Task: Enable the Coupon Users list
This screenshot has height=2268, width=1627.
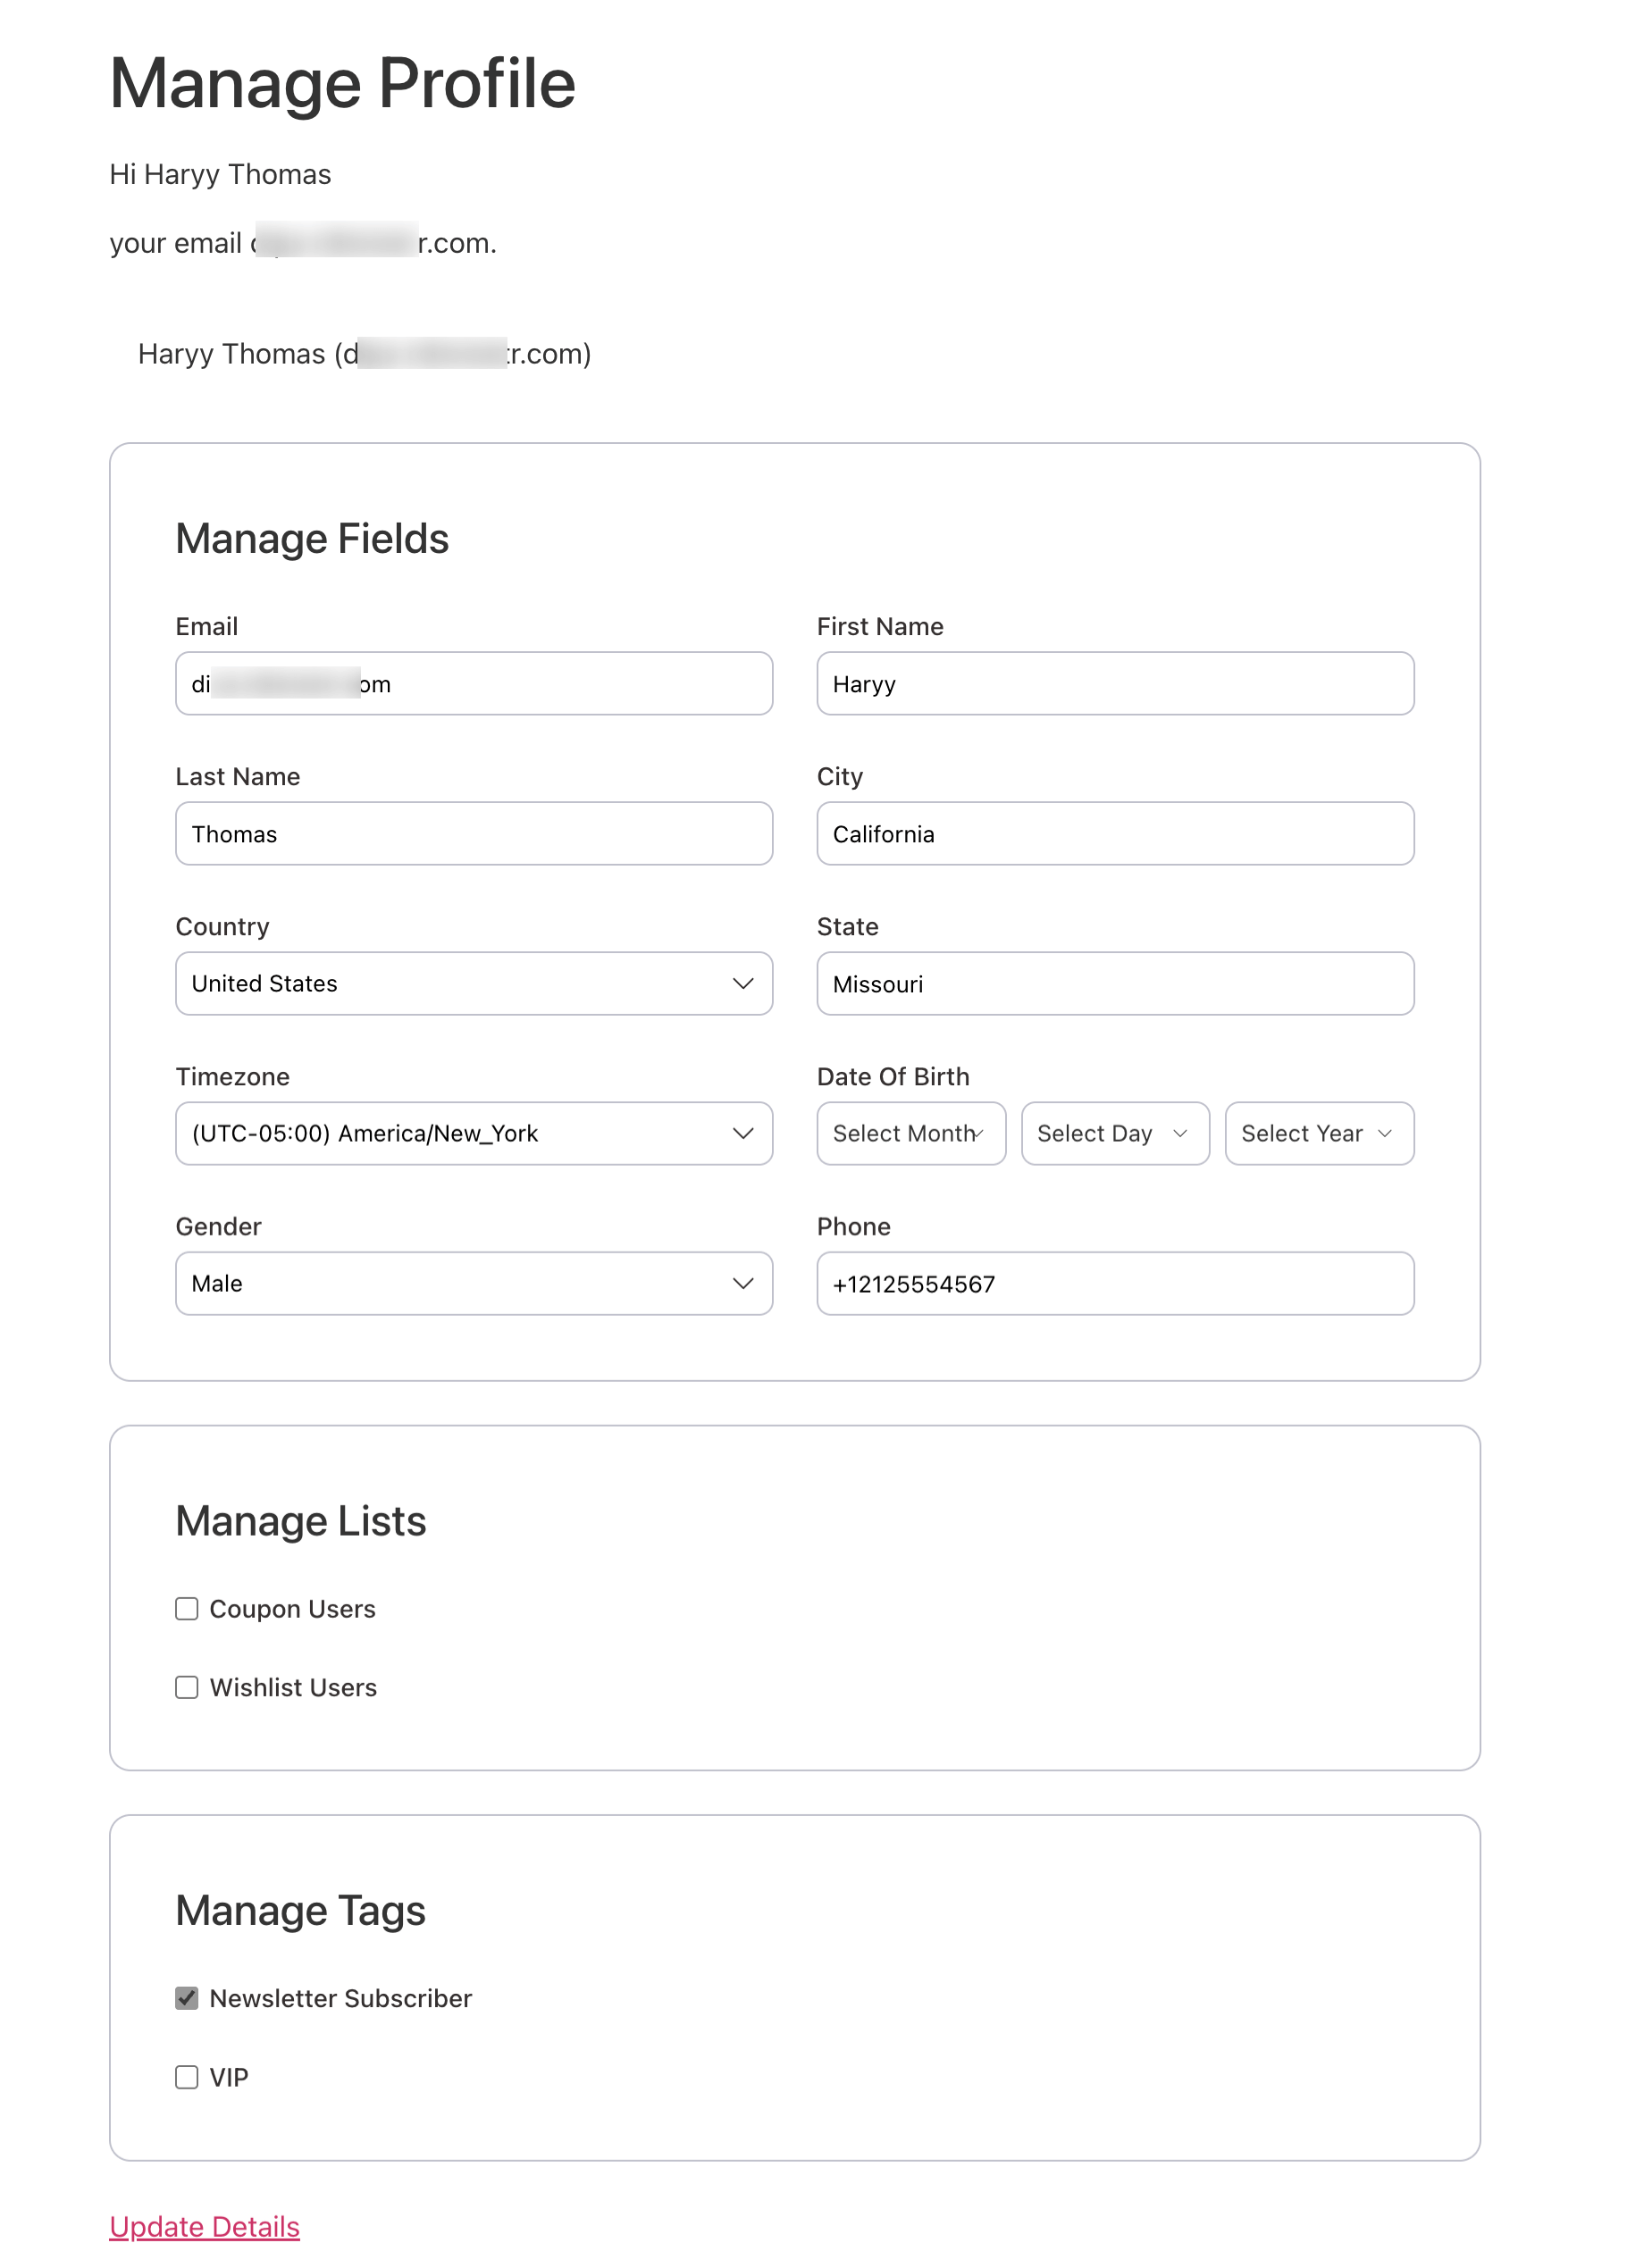Action: point(186,1608)
